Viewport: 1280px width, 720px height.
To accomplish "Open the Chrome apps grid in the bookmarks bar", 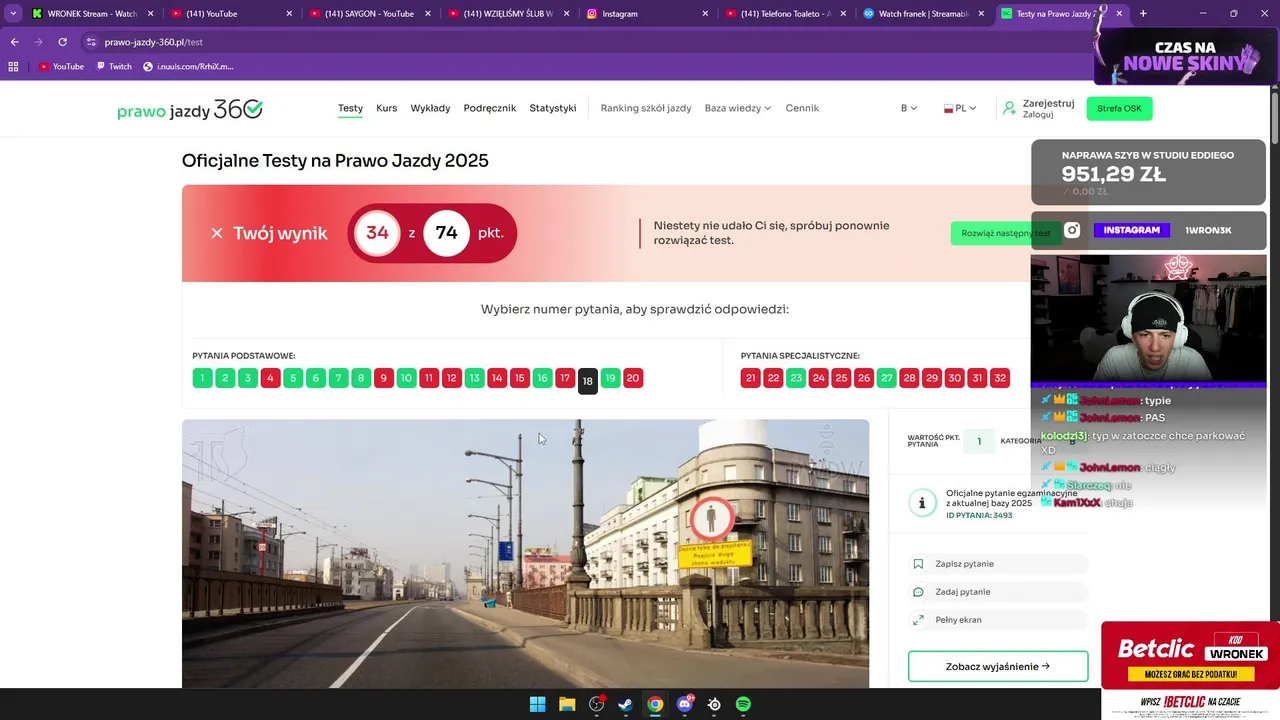I will [13, 66].
